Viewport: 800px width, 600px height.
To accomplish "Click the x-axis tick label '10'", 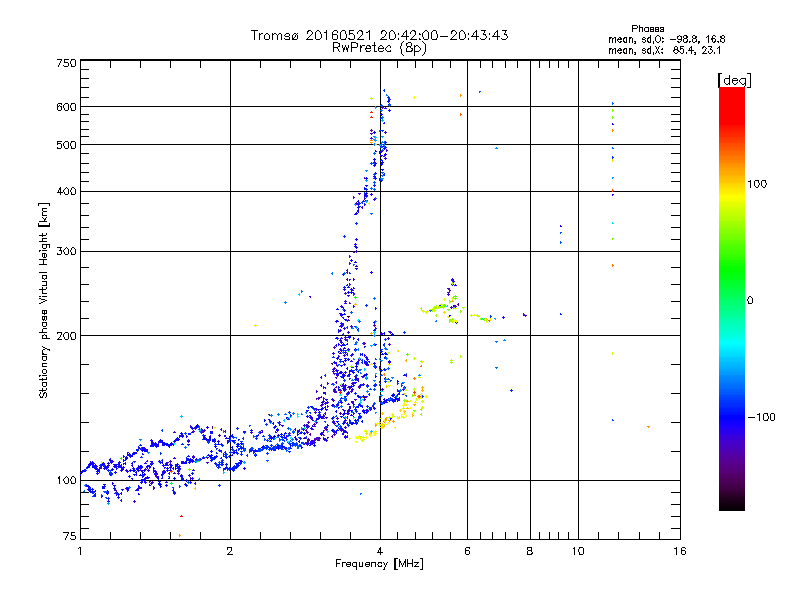I will pos(578,551).
